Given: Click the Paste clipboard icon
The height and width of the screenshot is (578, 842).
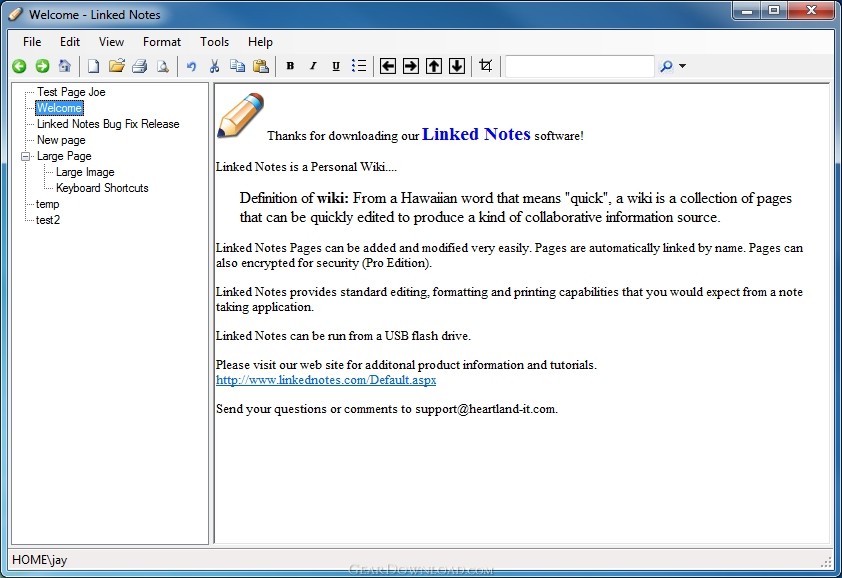Looking at the screenshot, I should pos(261,66).
